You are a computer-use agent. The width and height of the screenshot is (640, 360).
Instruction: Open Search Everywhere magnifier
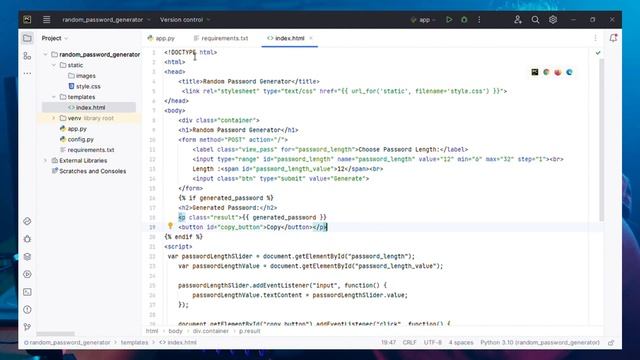(x=535, y=20)
